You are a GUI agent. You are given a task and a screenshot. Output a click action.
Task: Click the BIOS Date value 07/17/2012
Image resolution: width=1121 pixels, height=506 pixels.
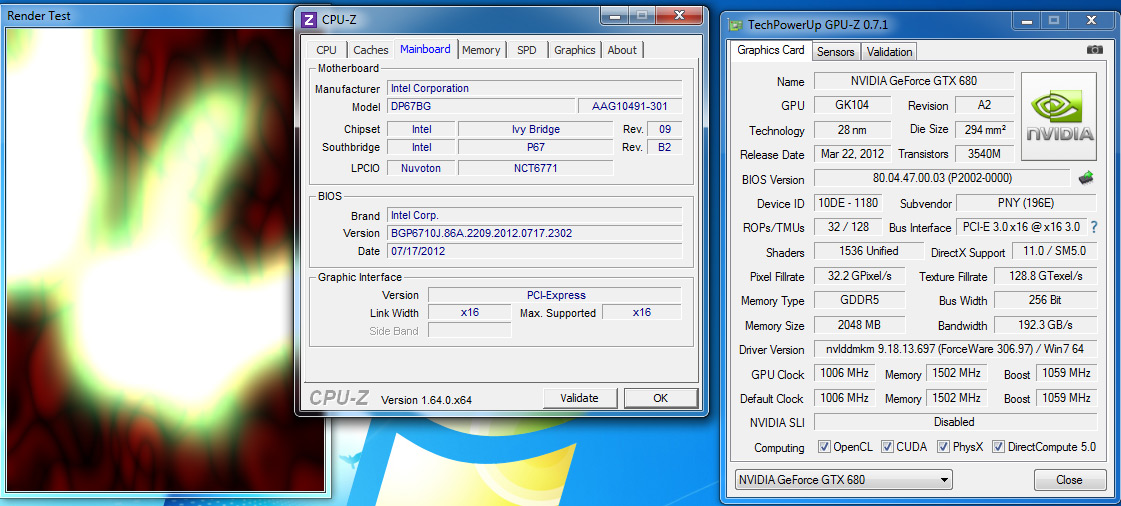click(x=534, y=252)
